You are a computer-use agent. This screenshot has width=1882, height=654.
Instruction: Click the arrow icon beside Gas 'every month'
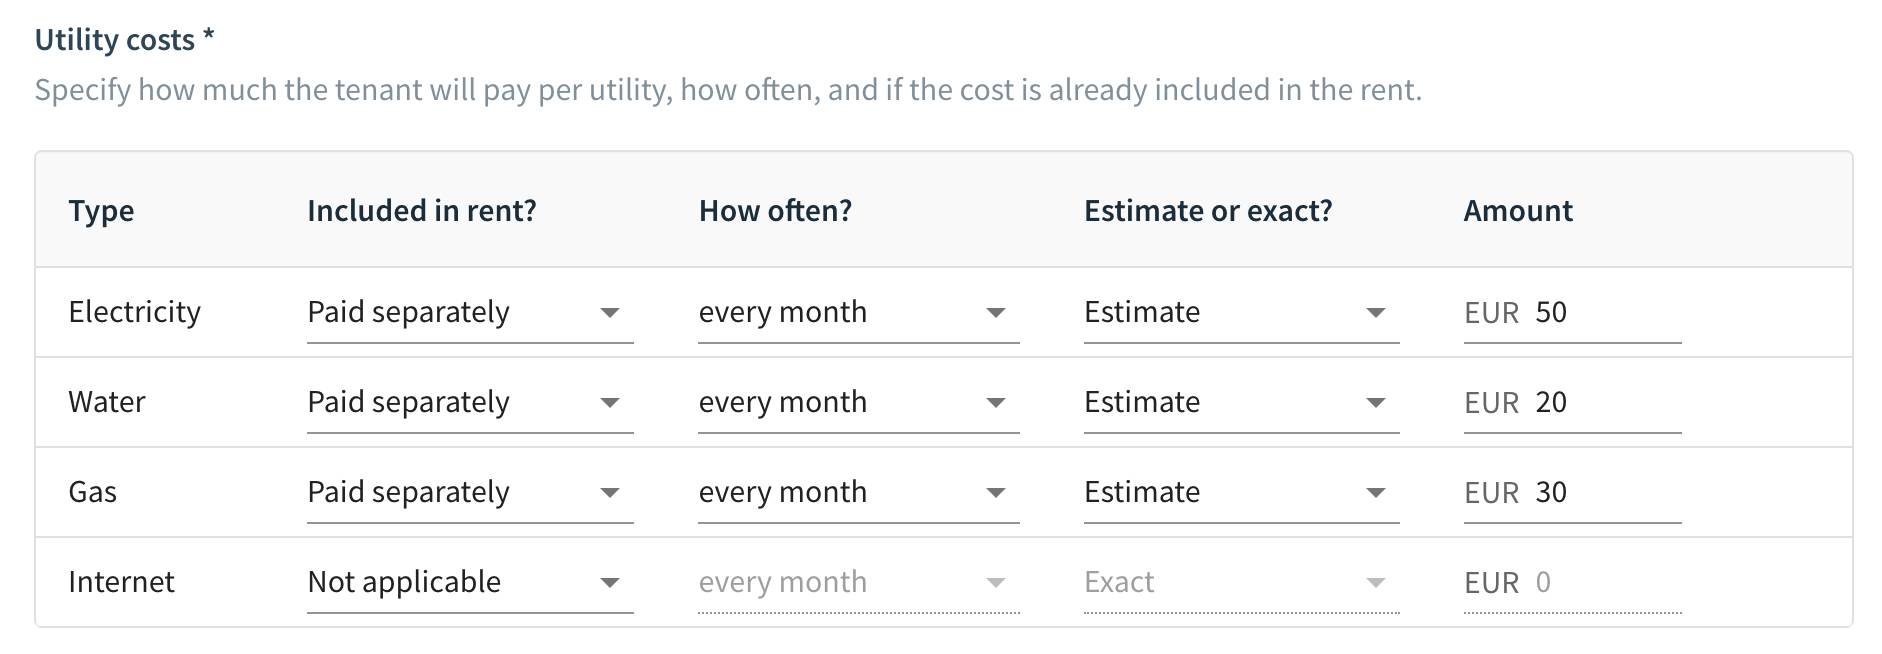(996, 493)
